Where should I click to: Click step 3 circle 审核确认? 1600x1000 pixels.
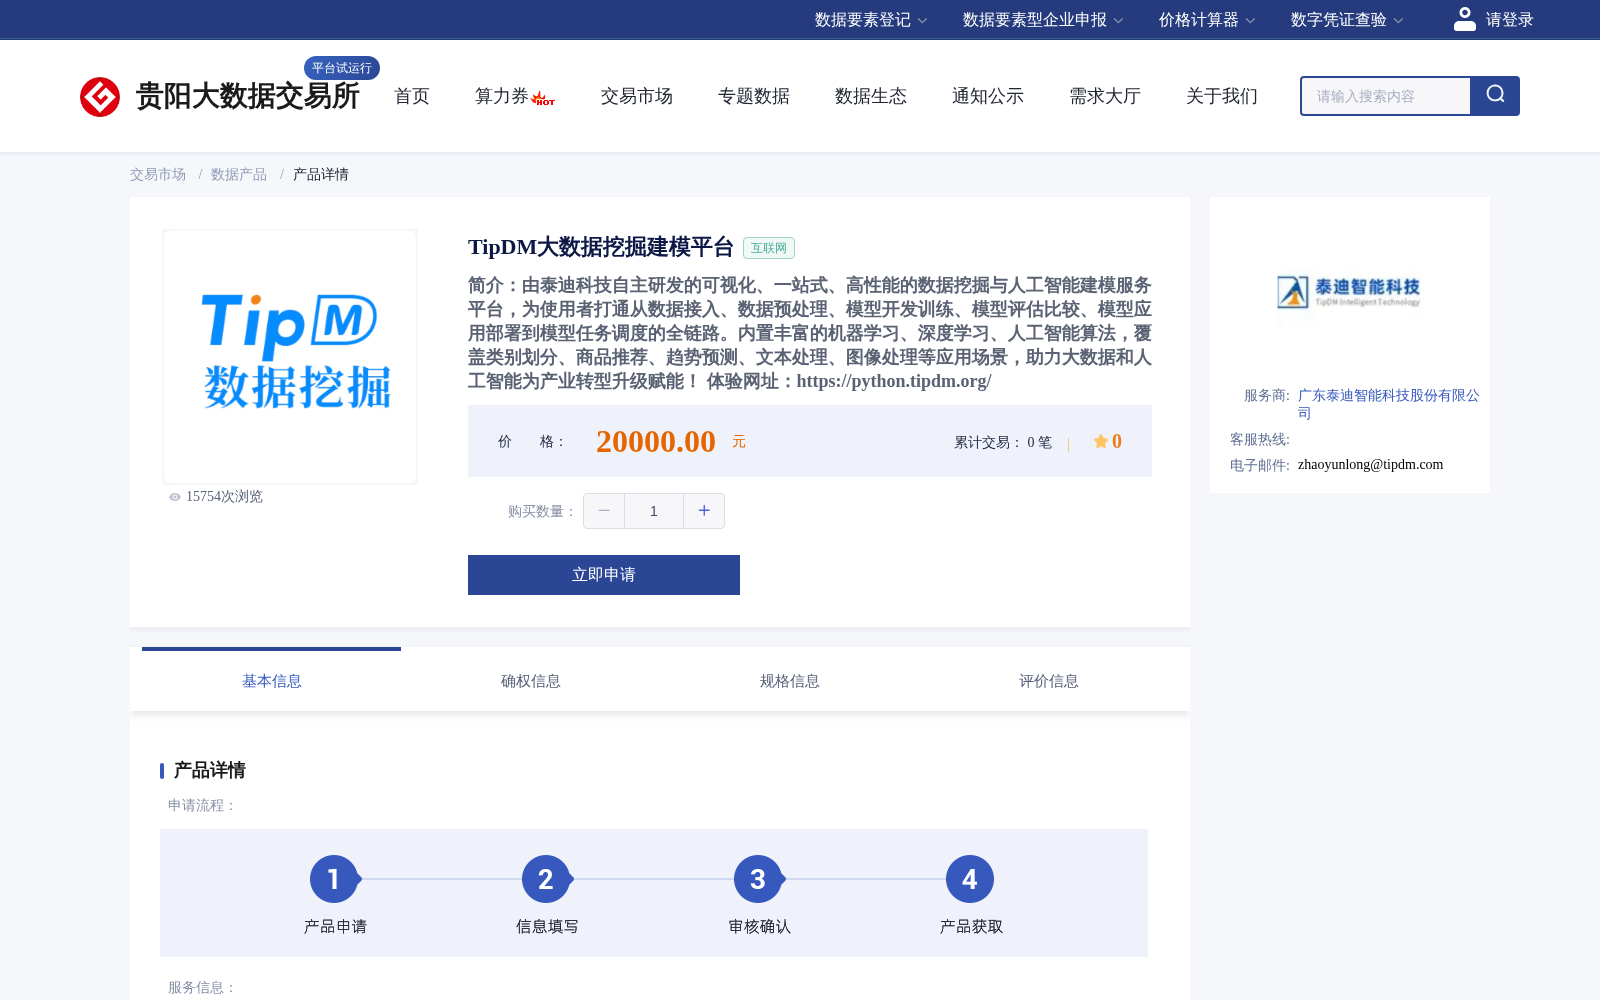[x=758, y=879]
